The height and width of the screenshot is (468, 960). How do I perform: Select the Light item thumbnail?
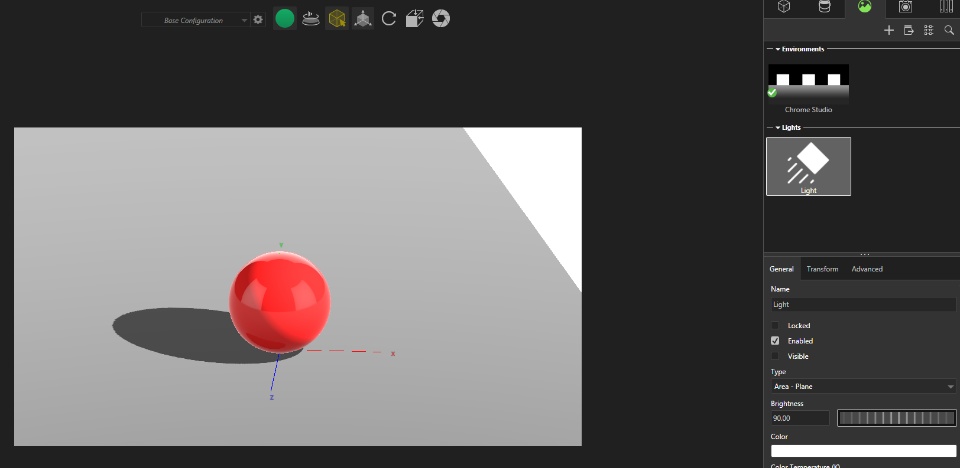pos(808,166)
